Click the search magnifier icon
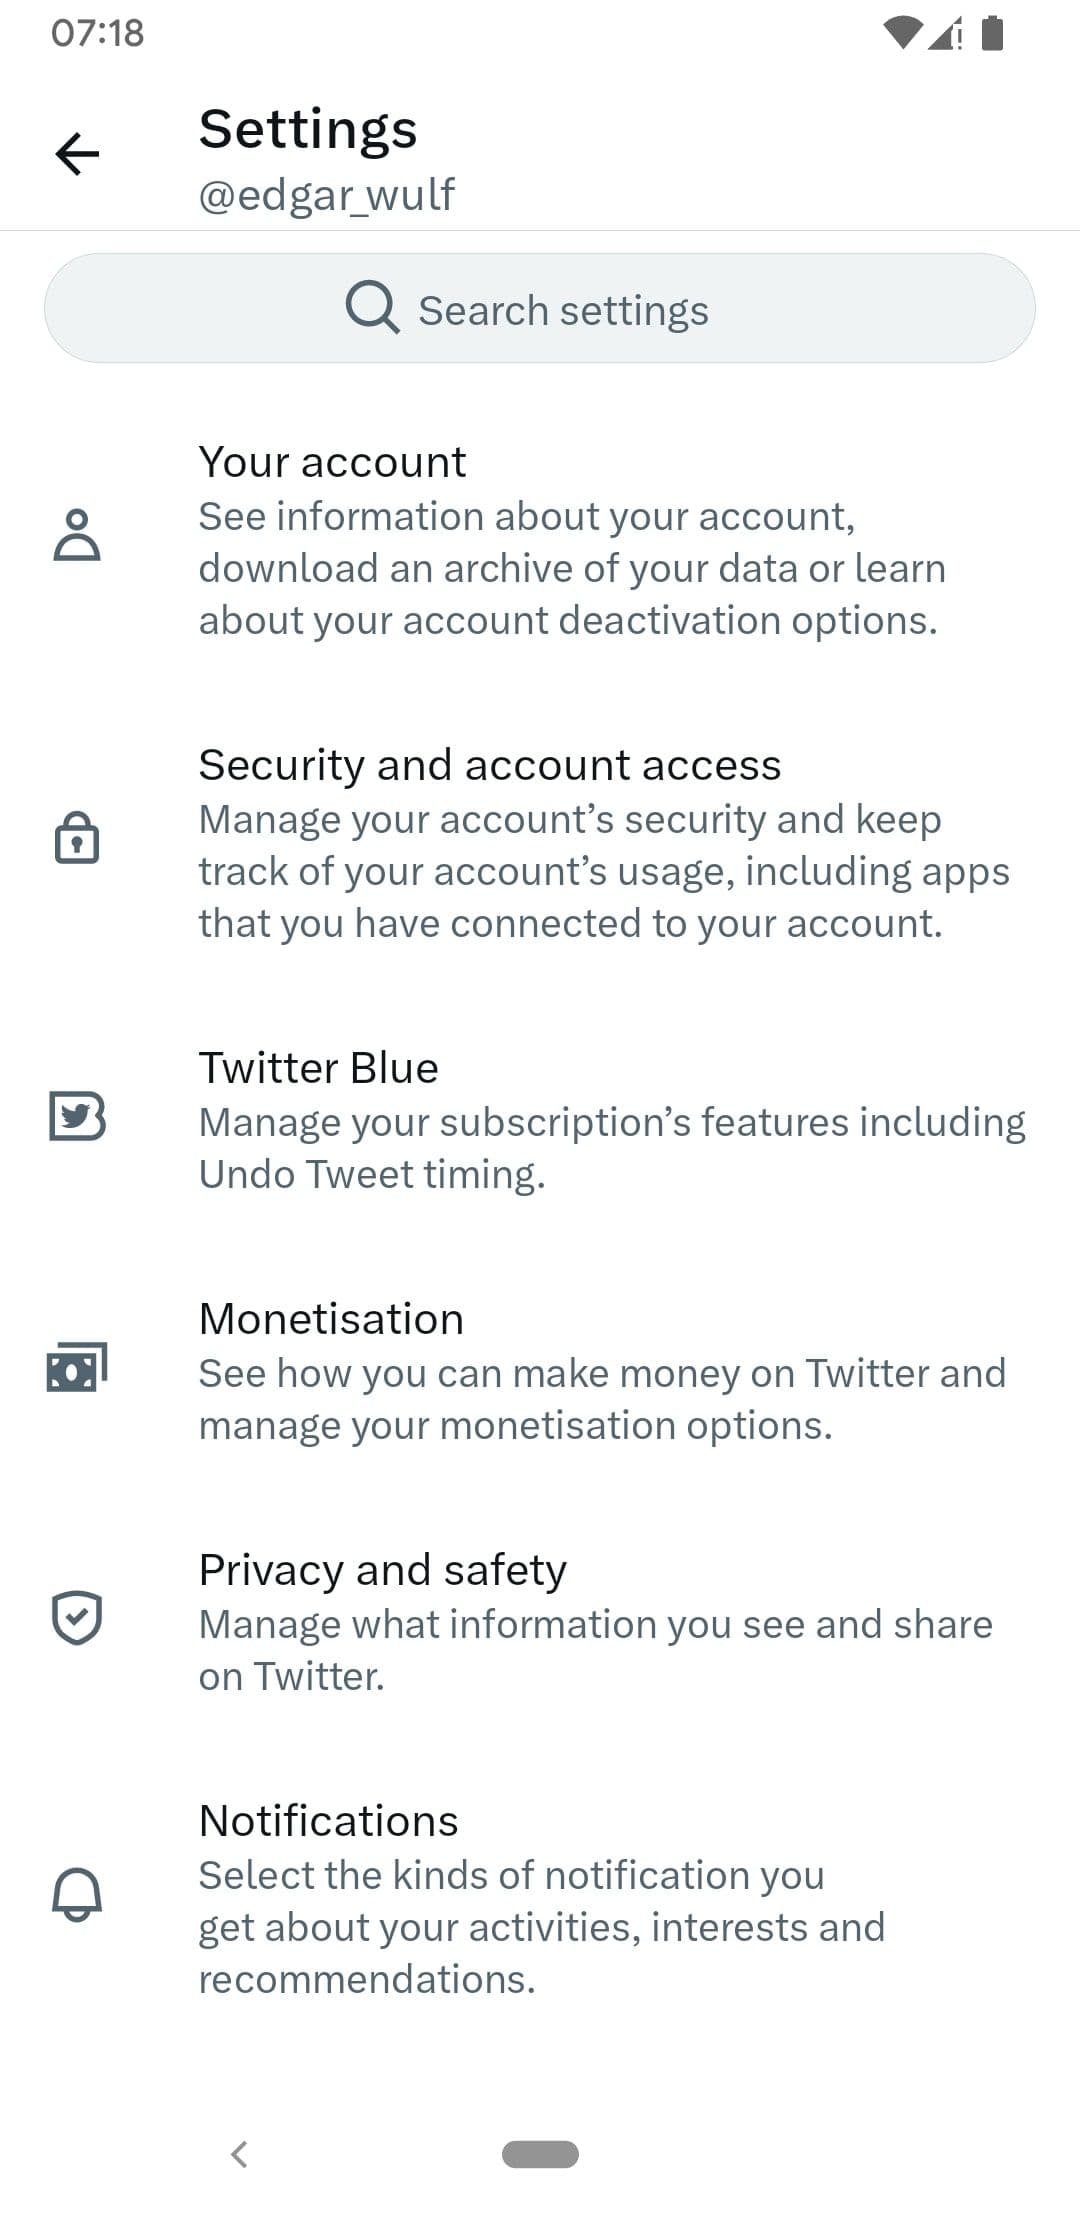The width and height of the screenshot is (1080, 2220). pos(374,308)
